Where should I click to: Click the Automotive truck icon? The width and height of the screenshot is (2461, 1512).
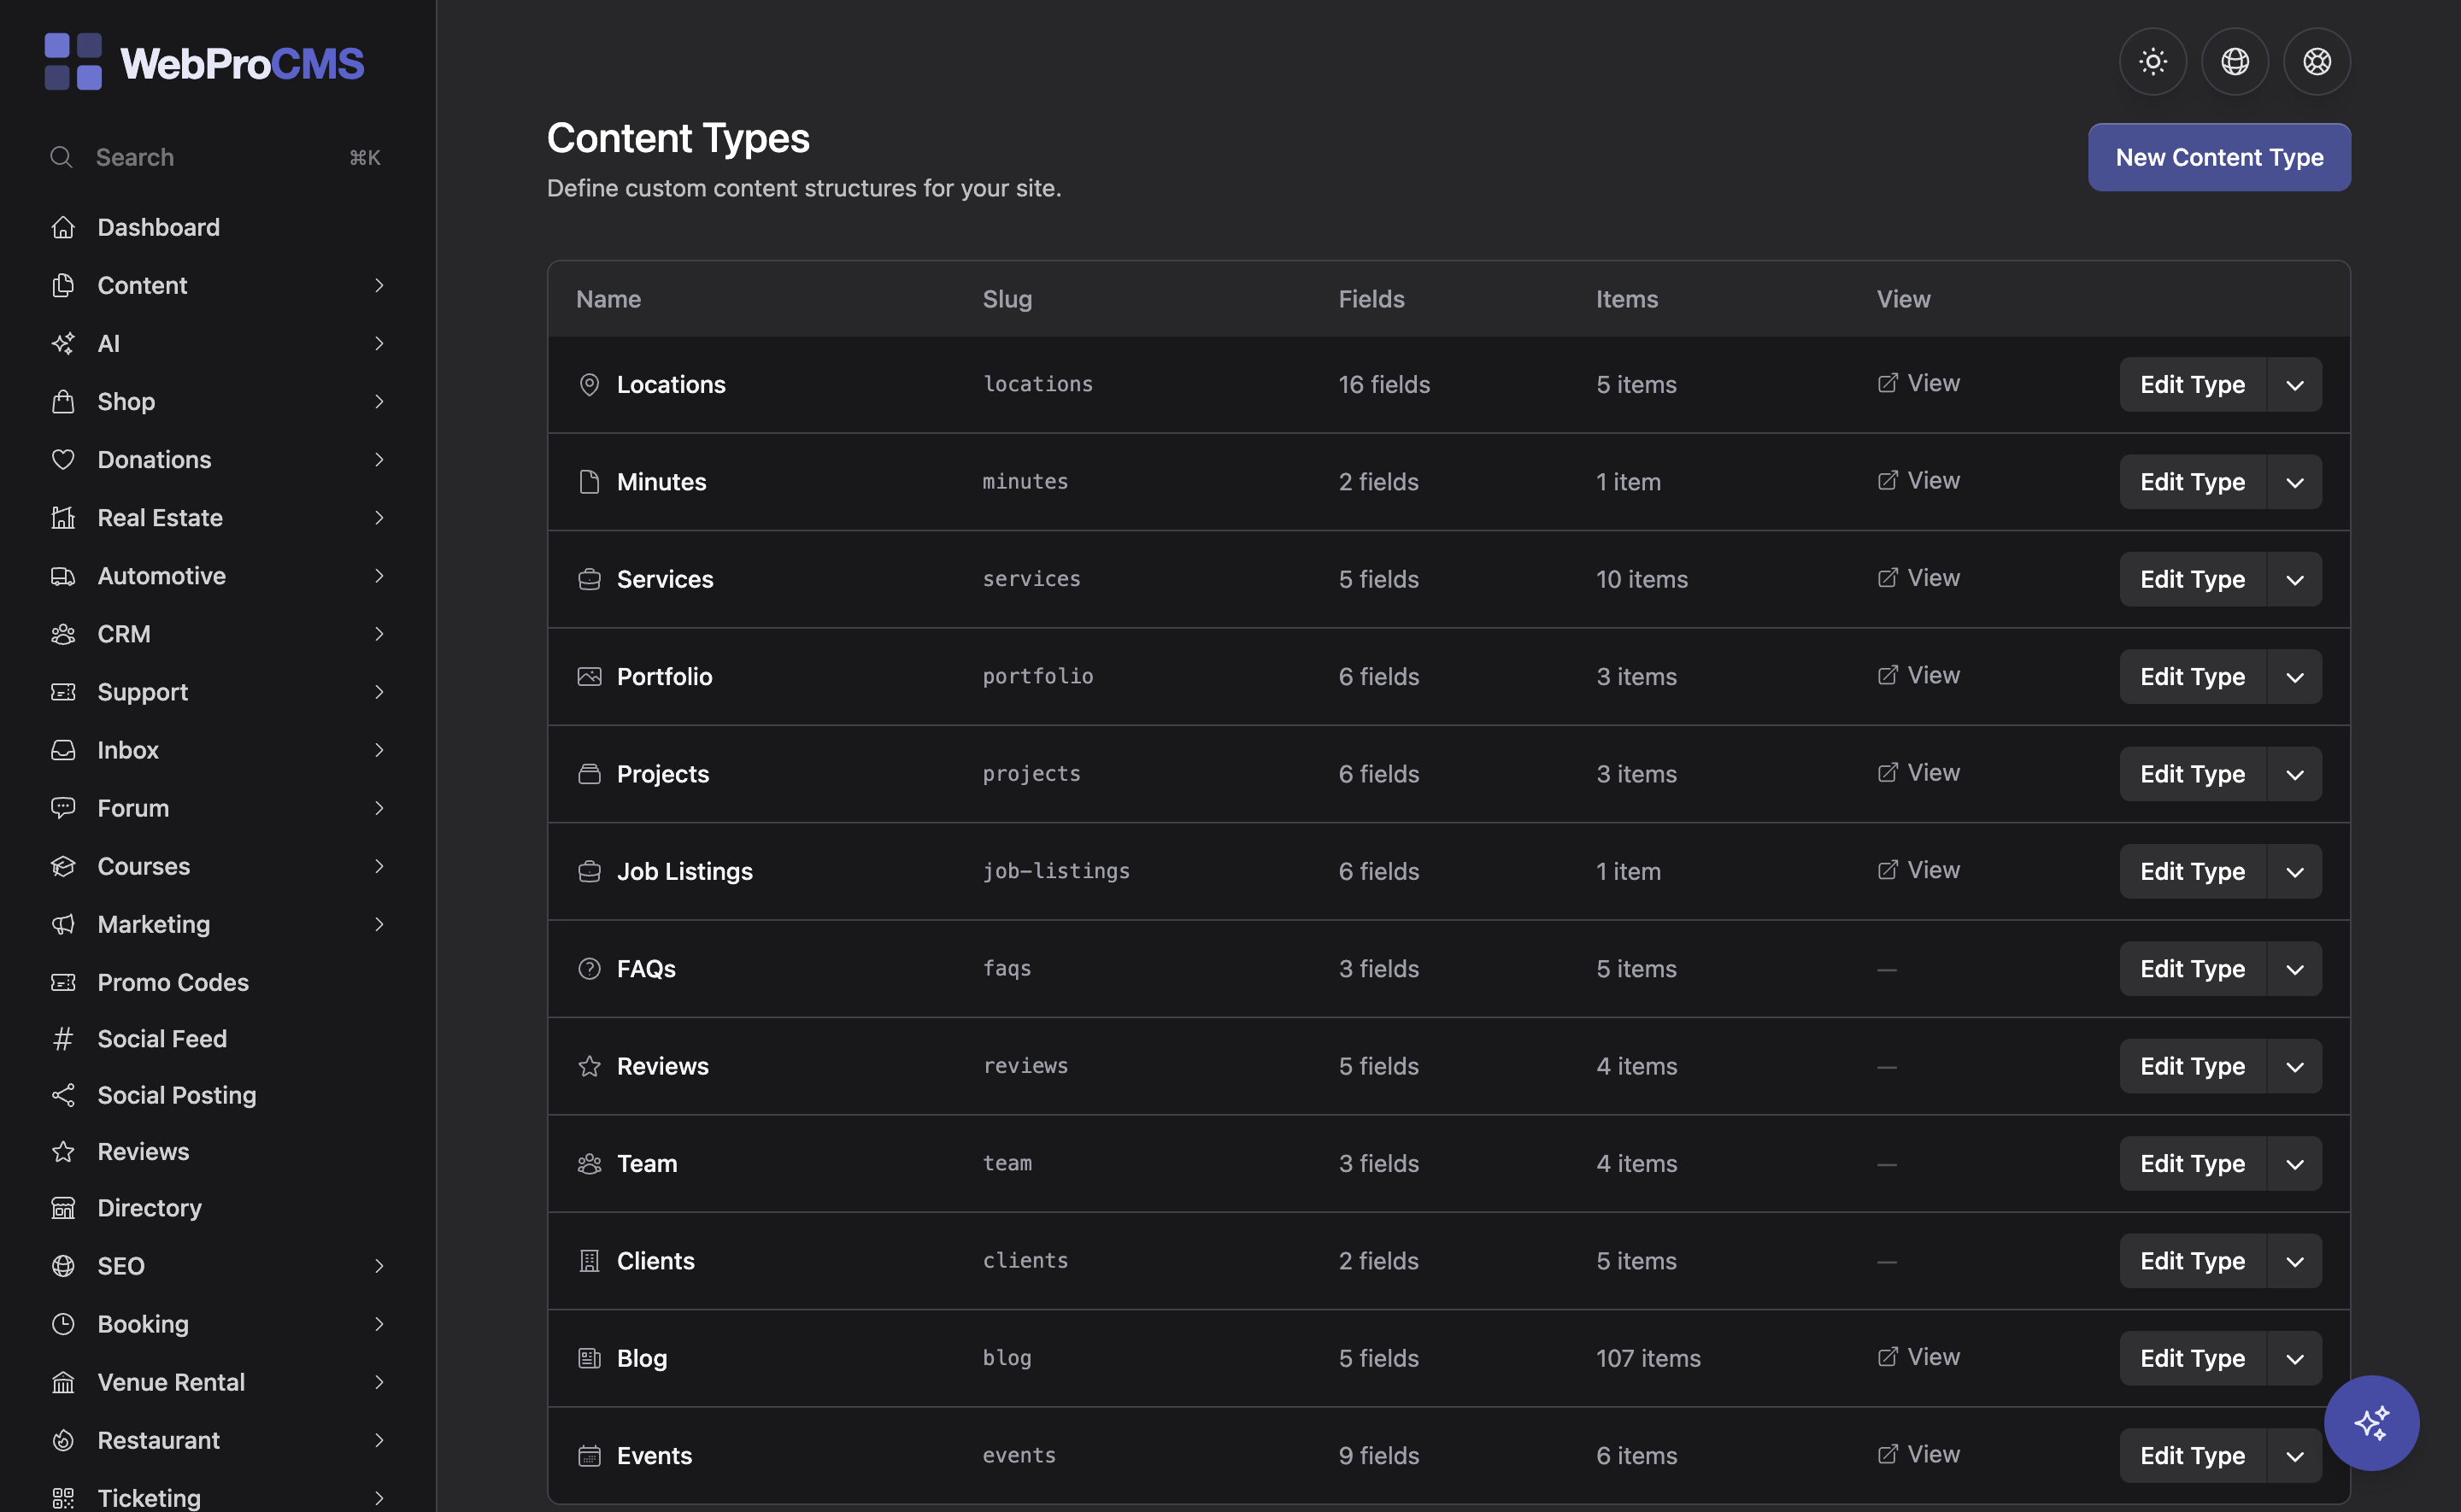coord(63,575)
